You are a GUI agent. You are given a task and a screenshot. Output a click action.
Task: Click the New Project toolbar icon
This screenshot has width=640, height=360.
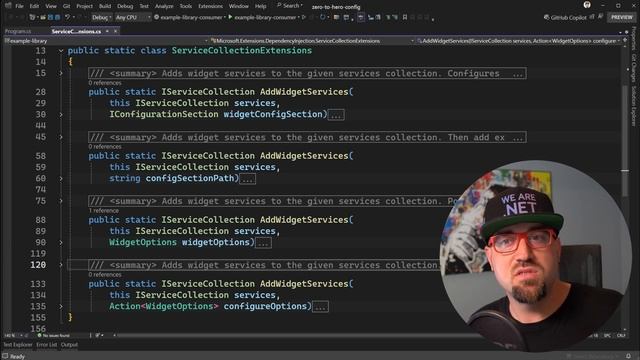pos(32,17)
